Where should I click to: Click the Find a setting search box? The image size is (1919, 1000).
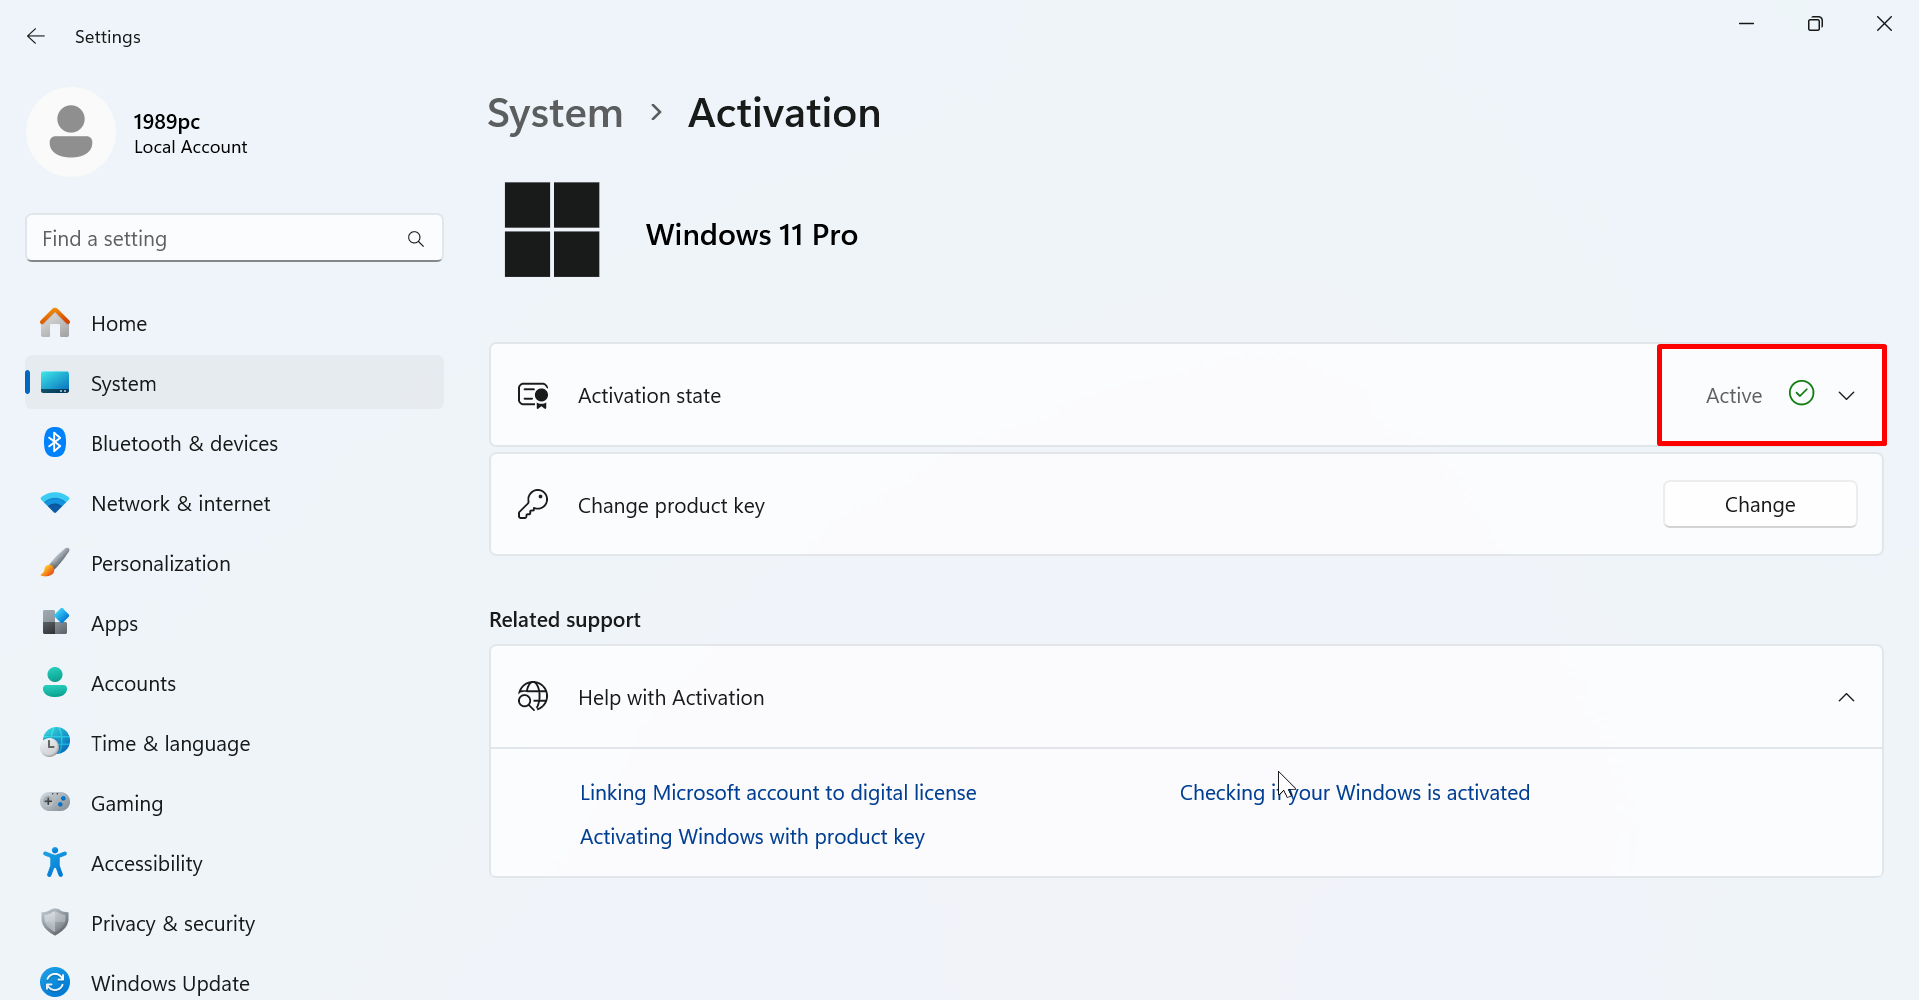pyautogui.click(x=234, y=238)
